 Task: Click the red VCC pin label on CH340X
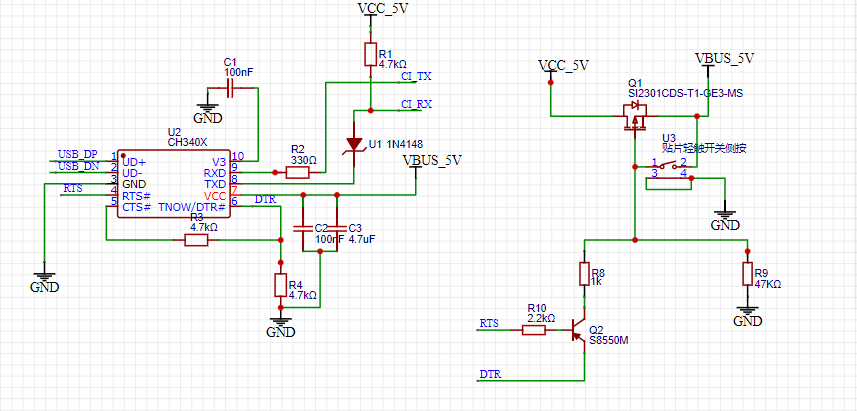click(215, 196)
